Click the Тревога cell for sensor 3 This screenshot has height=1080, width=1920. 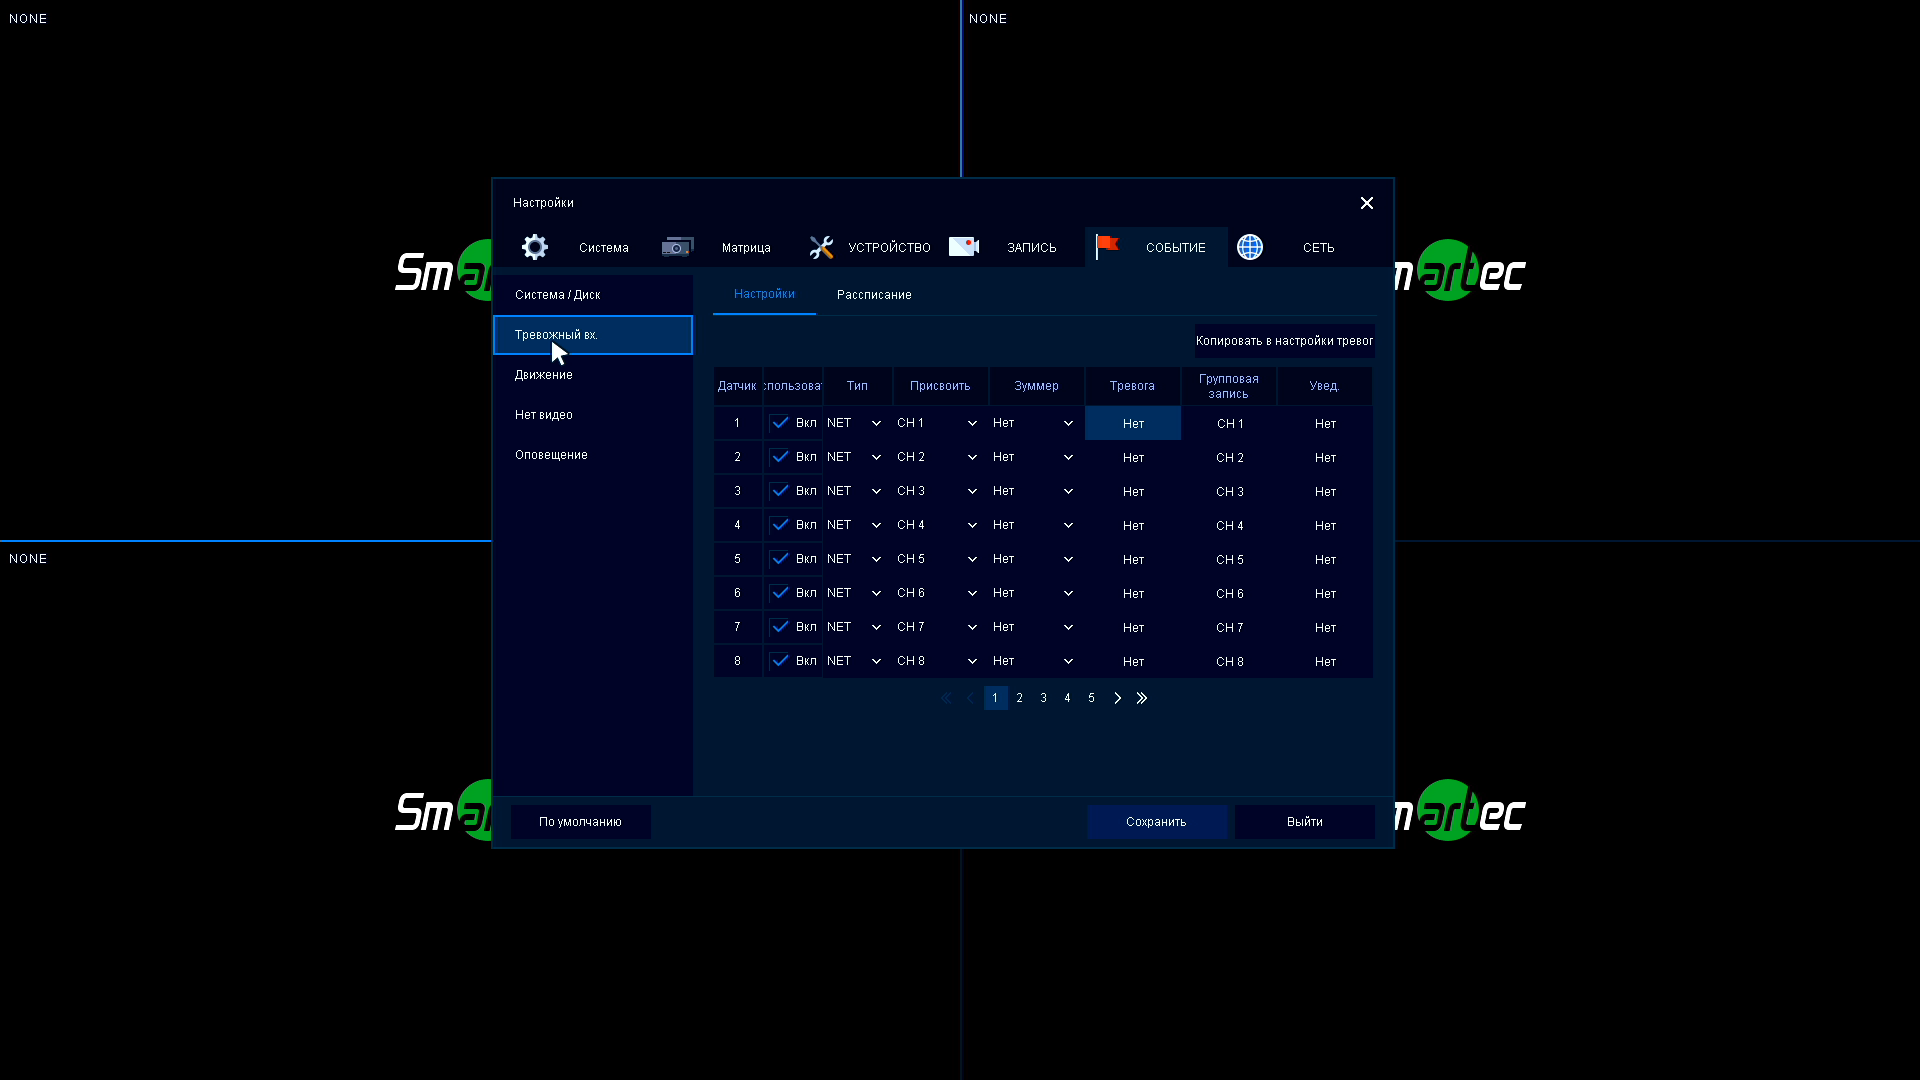pos(1133,492)
